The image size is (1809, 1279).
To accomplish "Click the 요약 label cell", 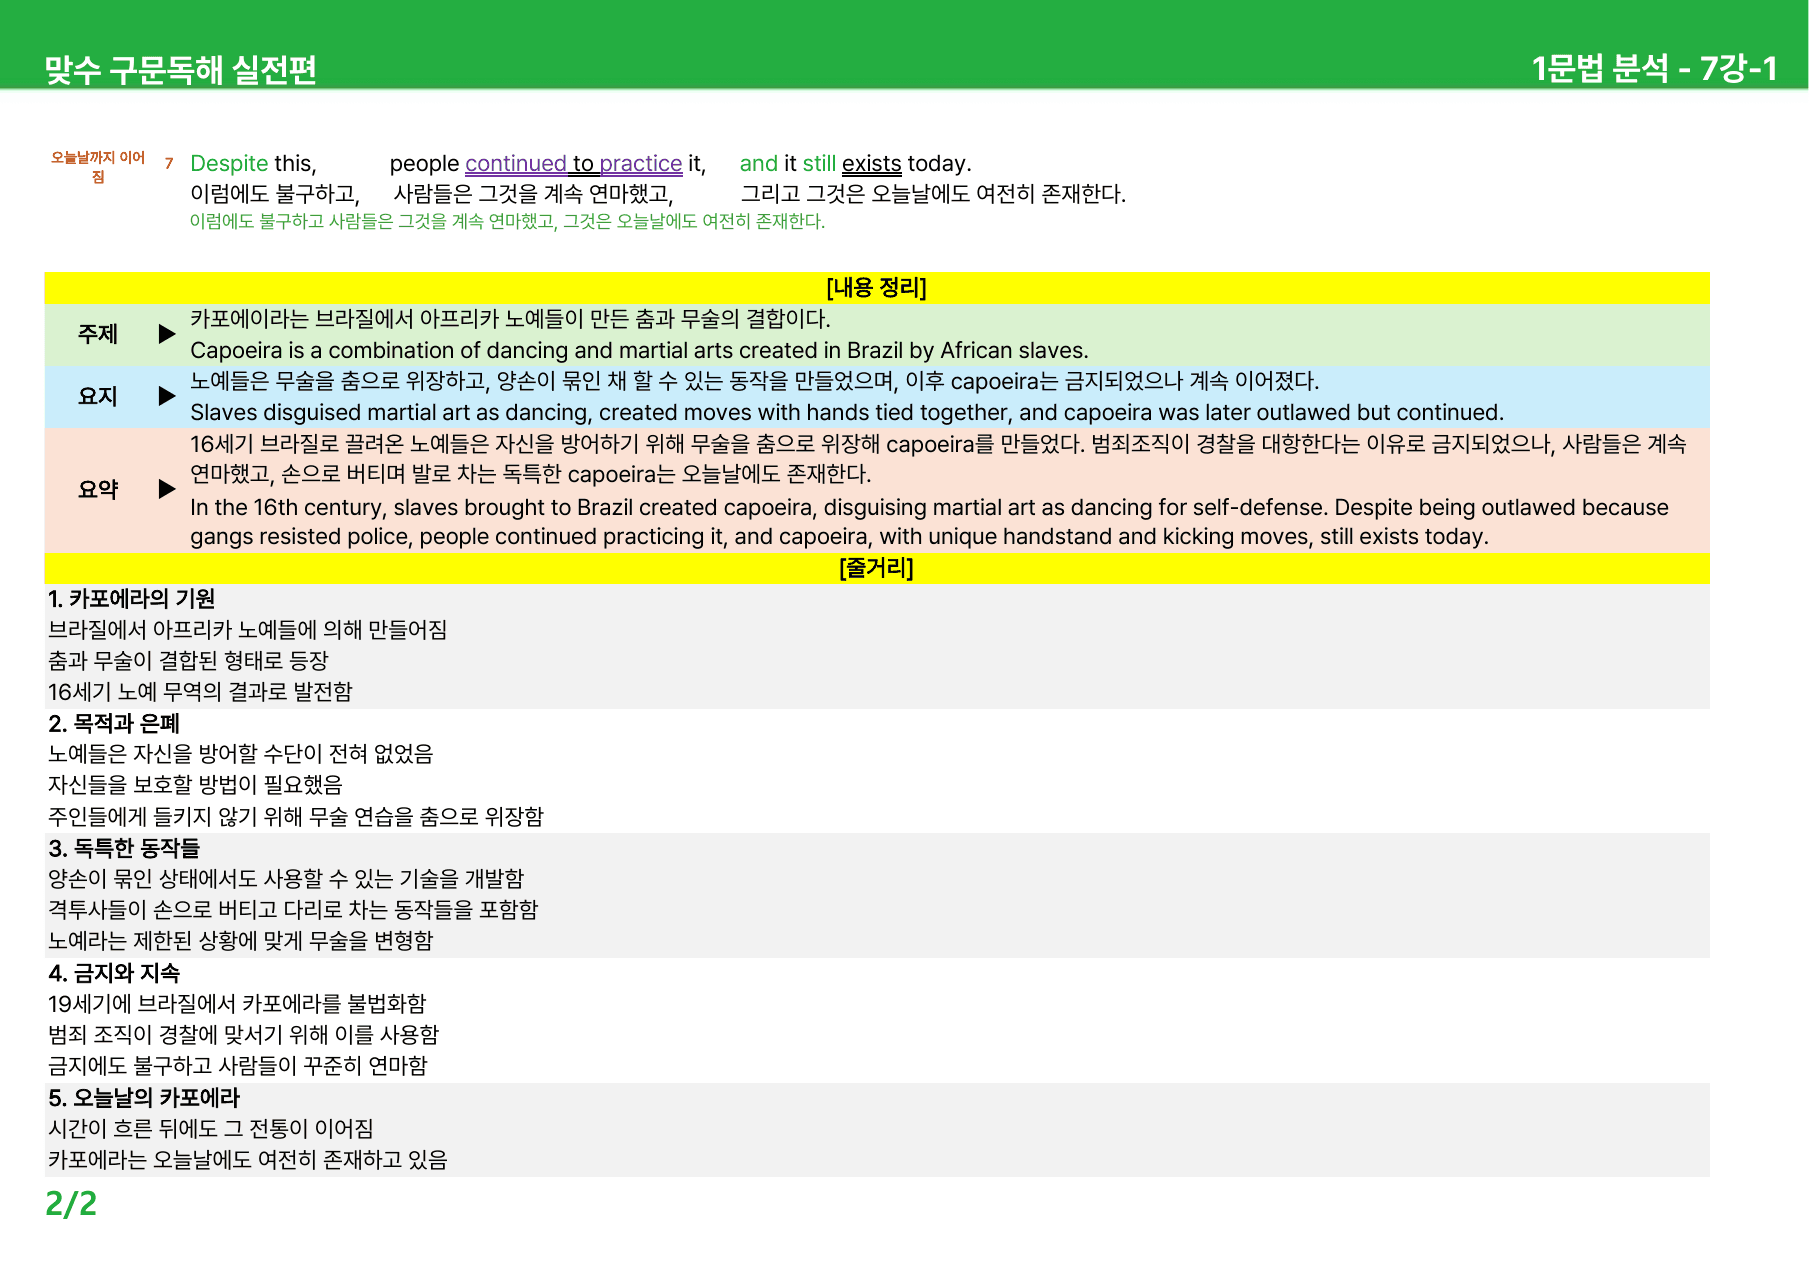I will click(x=98, y=489).
